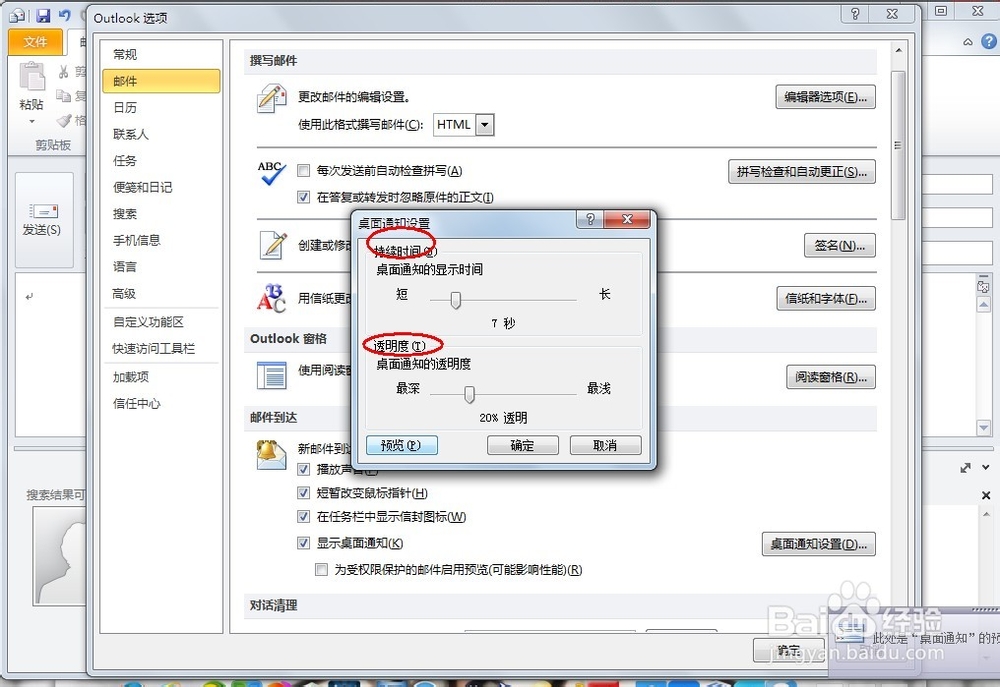This screenshot has height=687, width=1000.
Task: Uncheck 显示桌面通知
Action: click(303, 543)
